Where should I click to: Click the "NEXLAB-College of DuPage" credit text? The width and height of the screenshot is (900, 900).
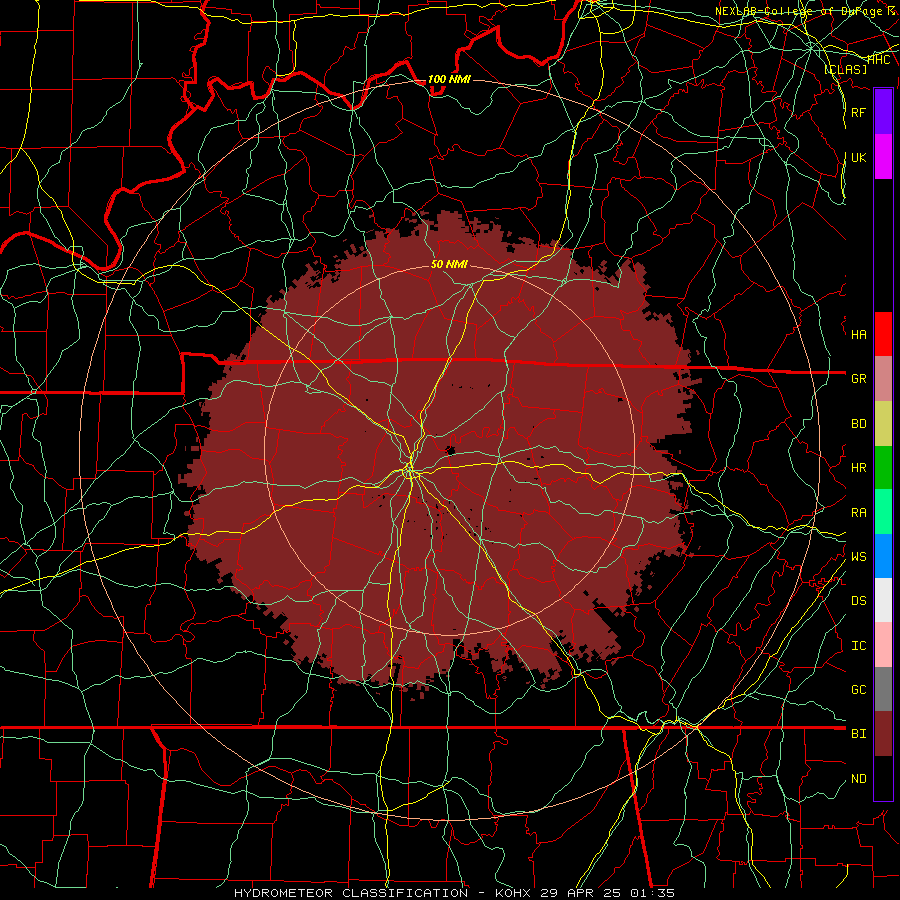pos(798,11)
